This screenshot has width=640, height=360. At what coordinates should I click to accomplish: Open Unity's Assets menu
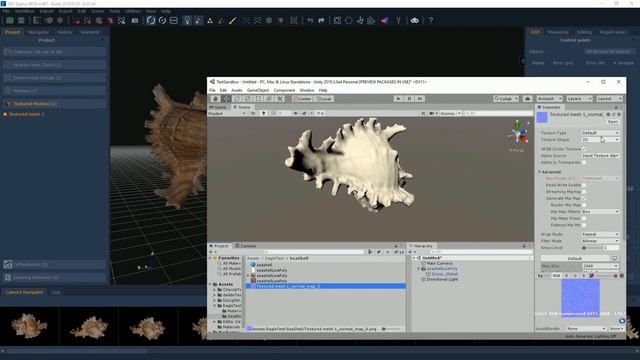pos(237,90)
